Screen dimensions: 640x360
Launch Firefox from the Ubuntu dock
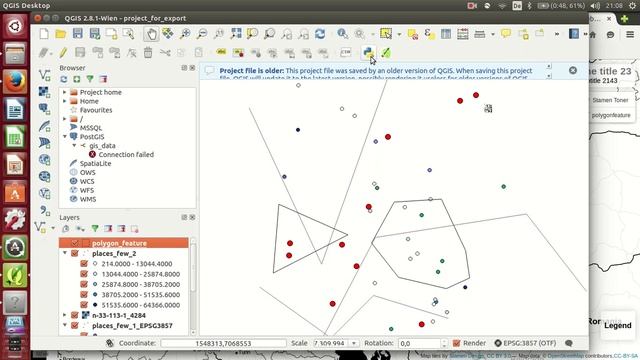(15, 81)
